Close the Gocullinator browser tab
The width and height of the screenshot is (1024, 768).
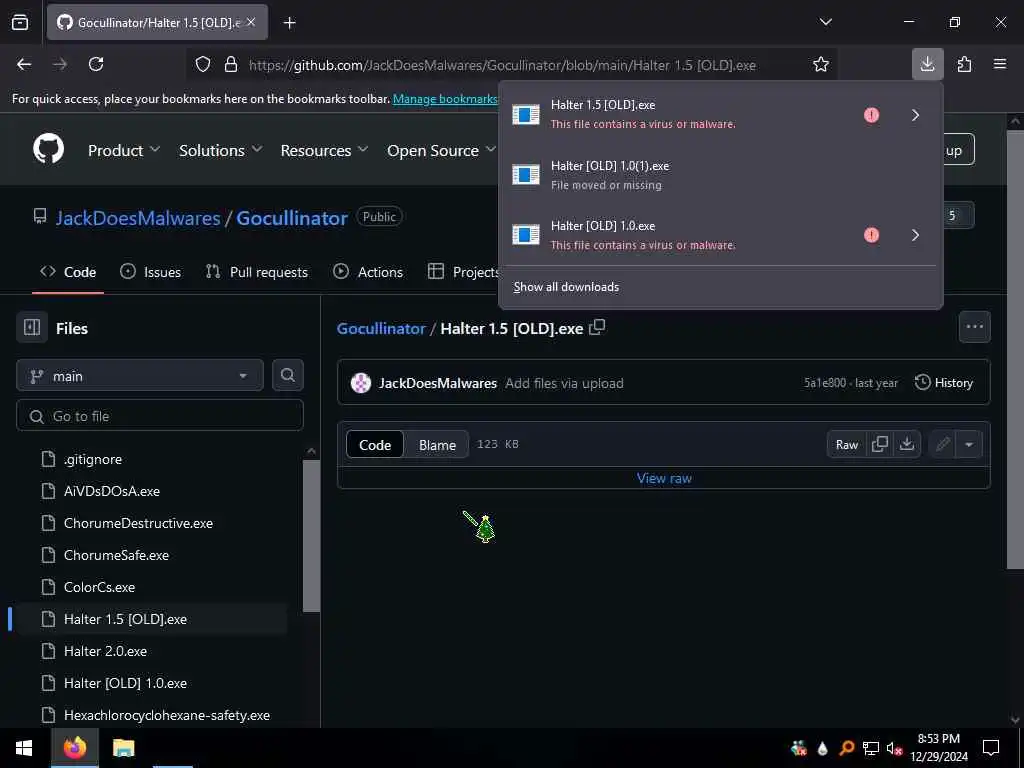(x=251, y=22)
